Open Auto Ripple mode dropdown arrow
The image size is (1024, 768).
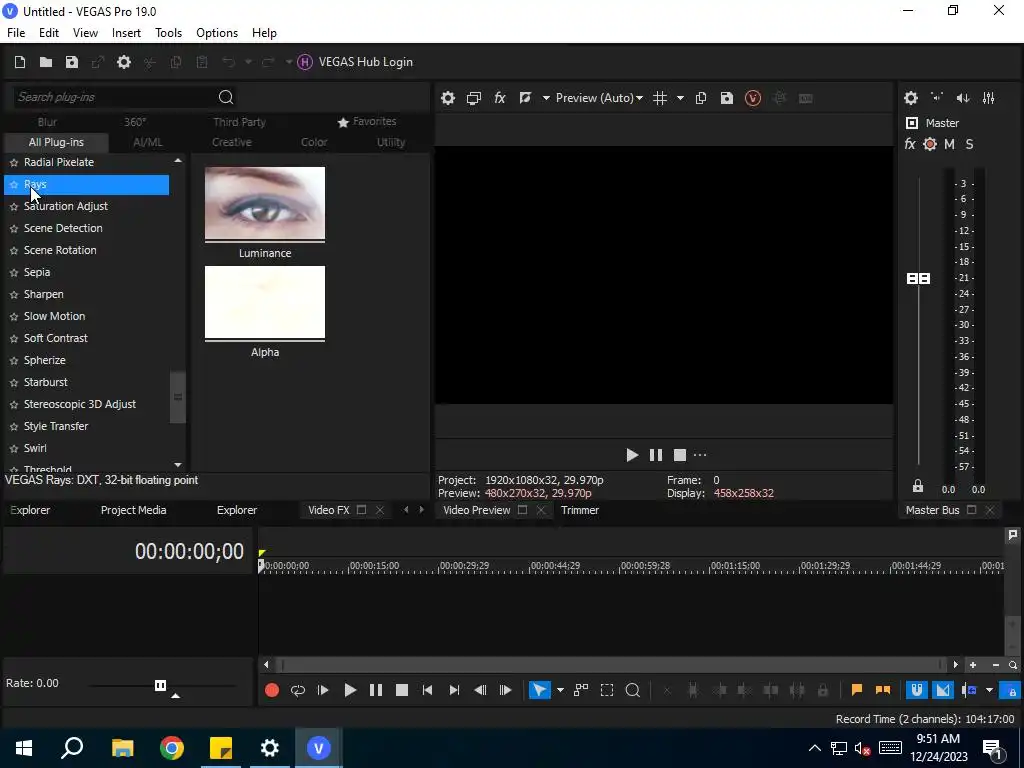(989, 690)
